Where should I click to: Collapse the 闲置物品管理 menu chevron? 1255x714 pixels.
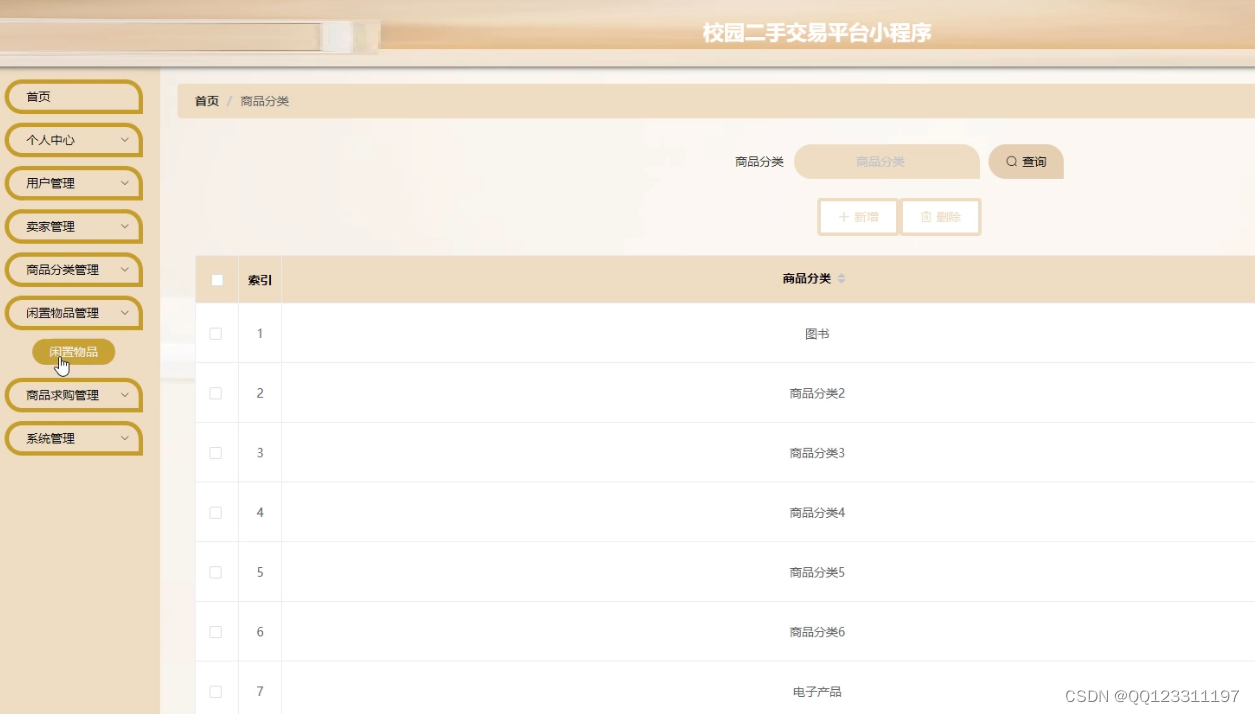coord(125,312)
